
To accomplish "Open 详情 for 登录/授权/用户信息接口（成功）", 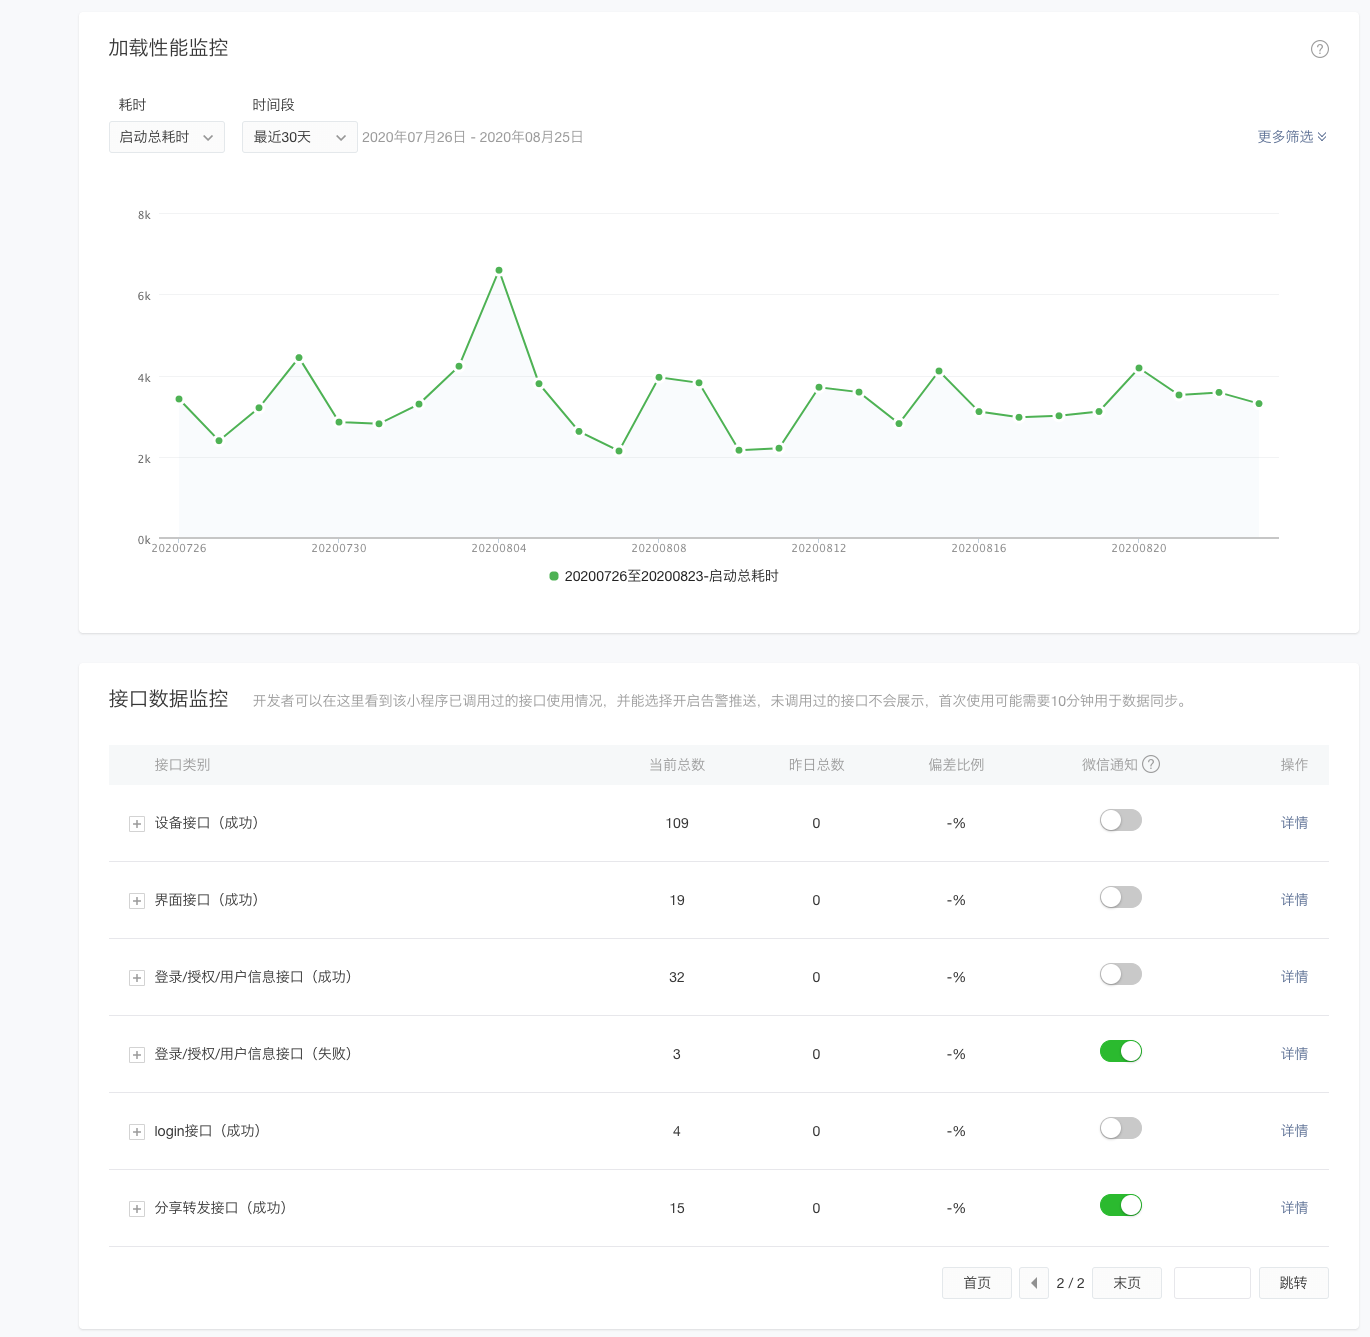I will (1294, 977).
